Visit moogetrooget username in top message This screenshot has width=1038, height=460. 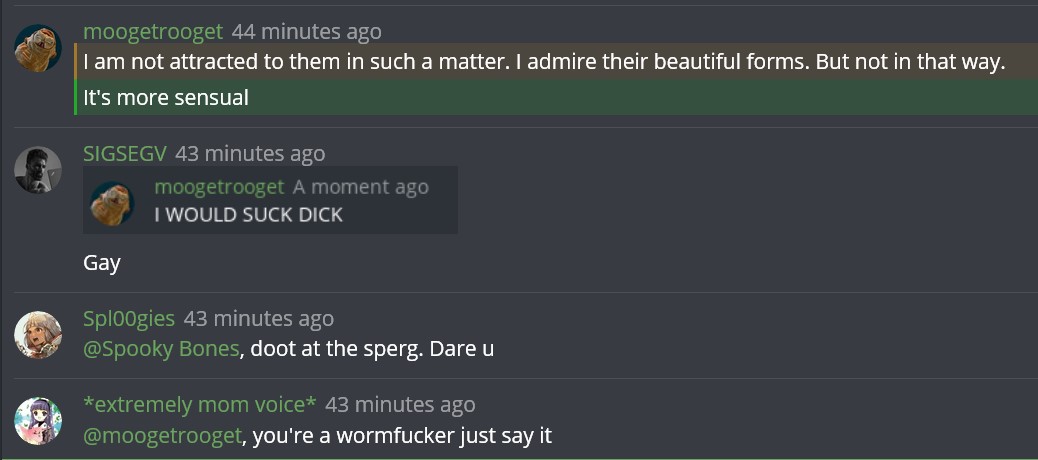pos(153,31)
